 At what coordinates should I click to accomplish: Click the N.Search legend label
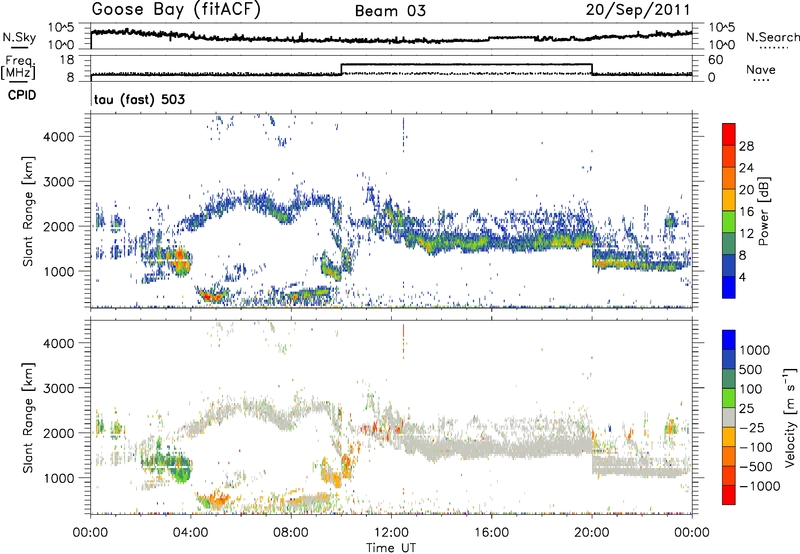pyautogui.click(x=772, y=37)
